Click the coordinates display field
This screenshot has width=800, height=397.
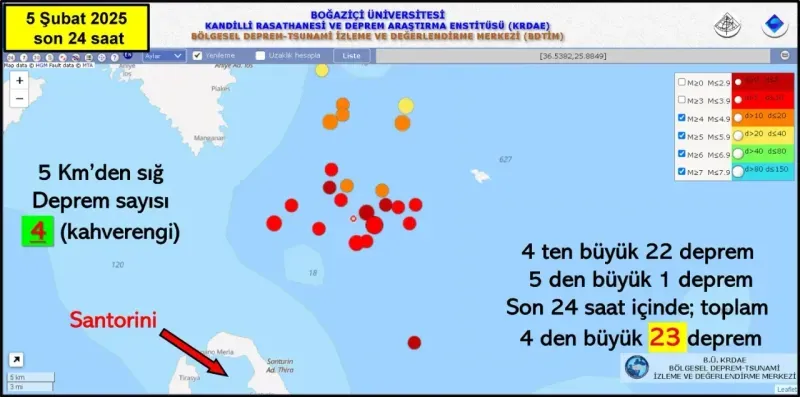572,56
